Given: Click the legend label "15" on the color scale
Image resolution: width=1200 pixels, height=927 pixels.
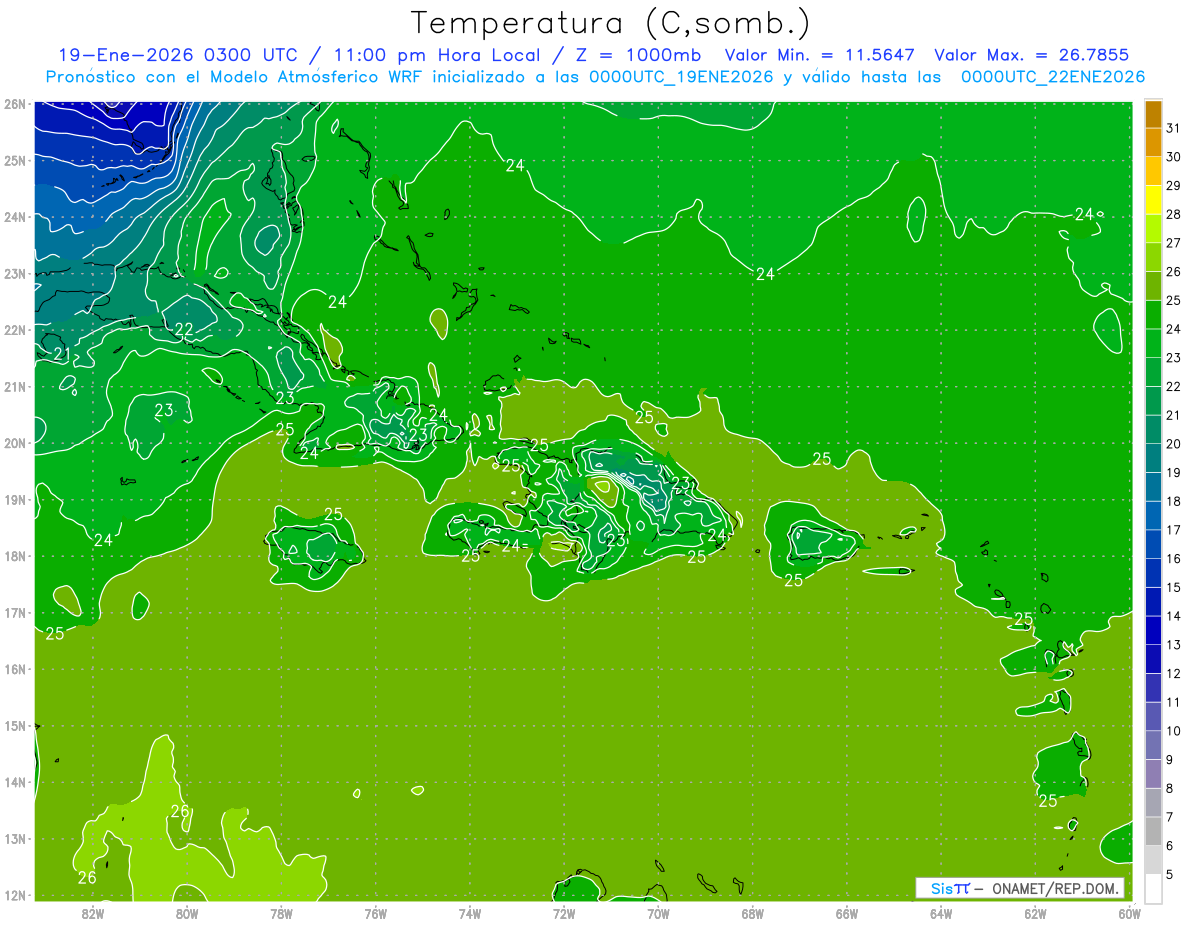Looking at the screenshot, I should (x=1173, y=587).
